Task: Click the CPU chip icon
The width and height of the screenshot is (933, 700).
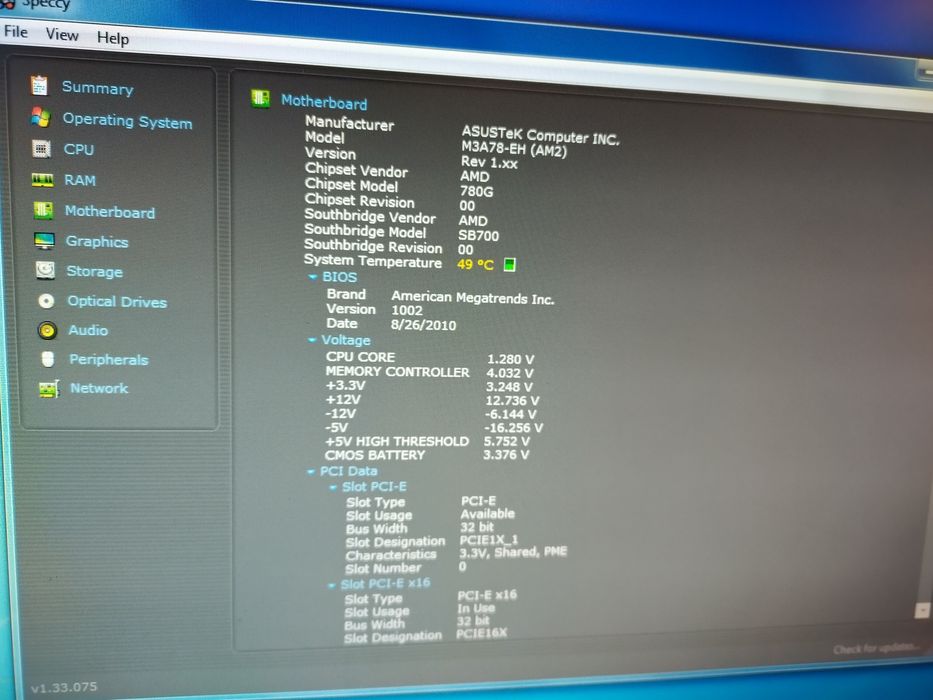Action: coord(41,148)
